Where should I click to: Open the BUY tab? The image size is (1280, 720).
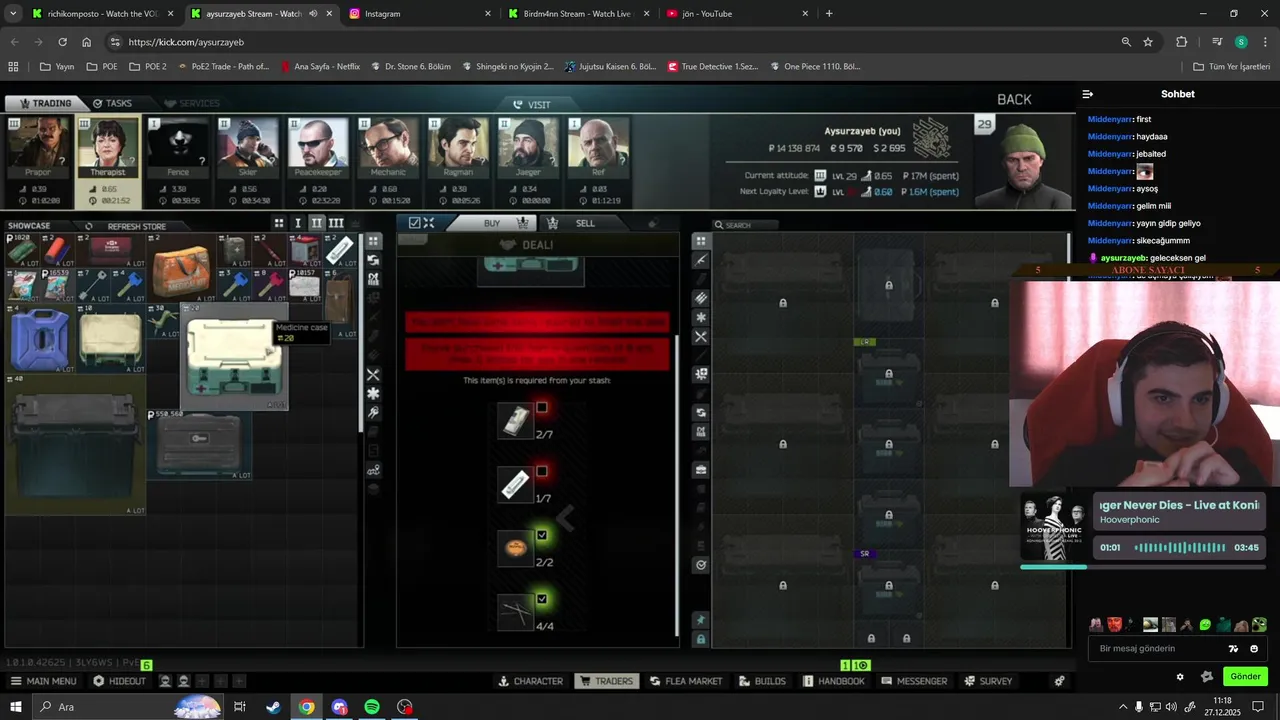492,223
